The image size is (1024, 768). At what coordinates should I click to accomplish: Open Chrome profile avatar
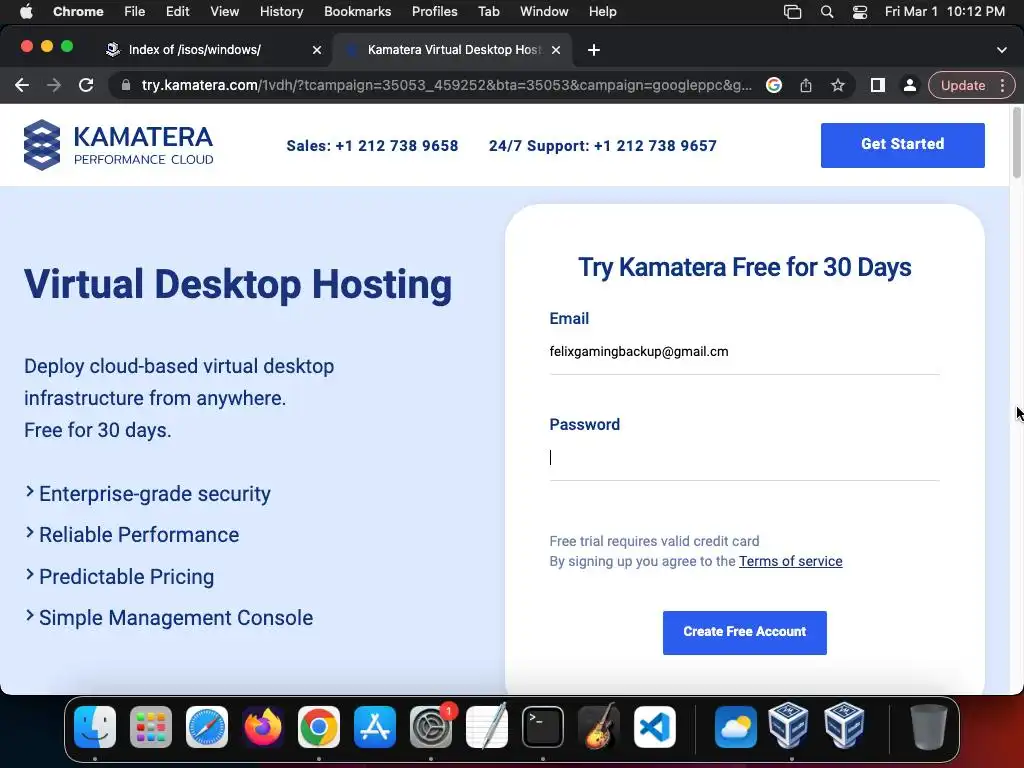pyautogui.click(x=909, y=86)
